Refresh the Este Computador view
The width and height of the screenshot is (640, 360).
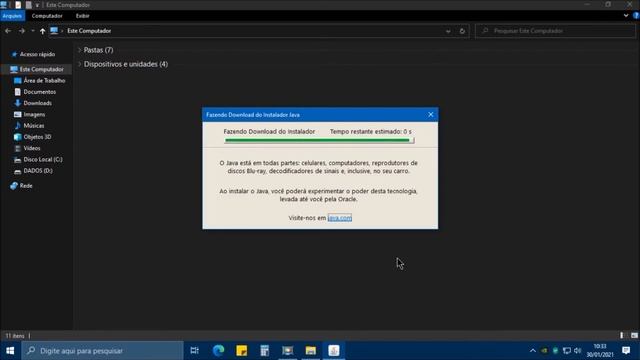point(462,31)
